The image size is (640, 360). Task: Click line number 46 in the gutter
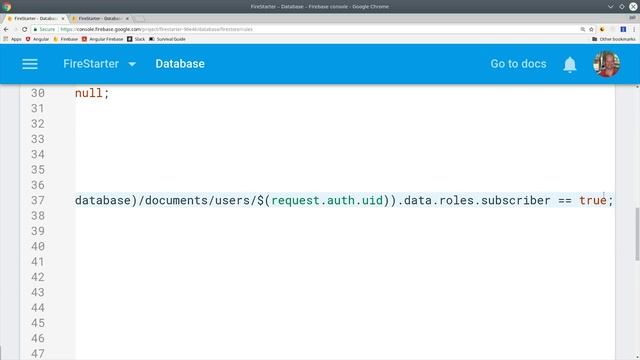click(38, 338)
